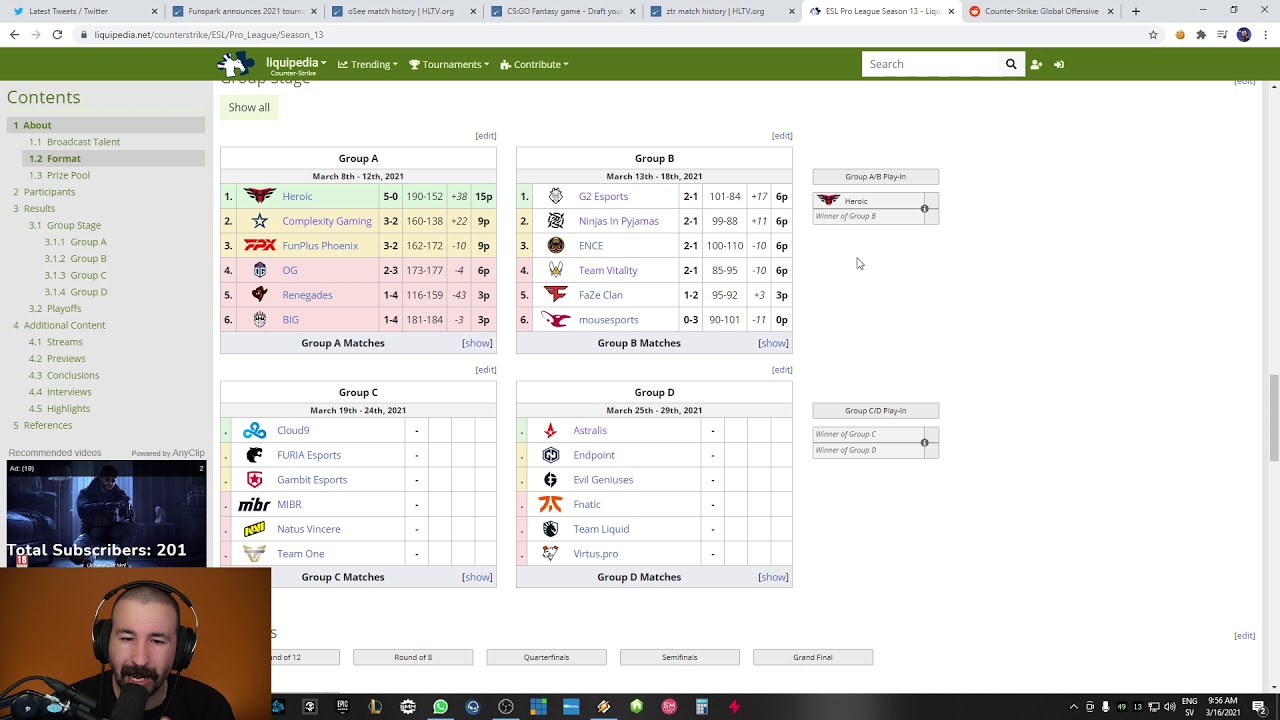
Task: Select the Quarterfinals bracket header
Action: 546,657
